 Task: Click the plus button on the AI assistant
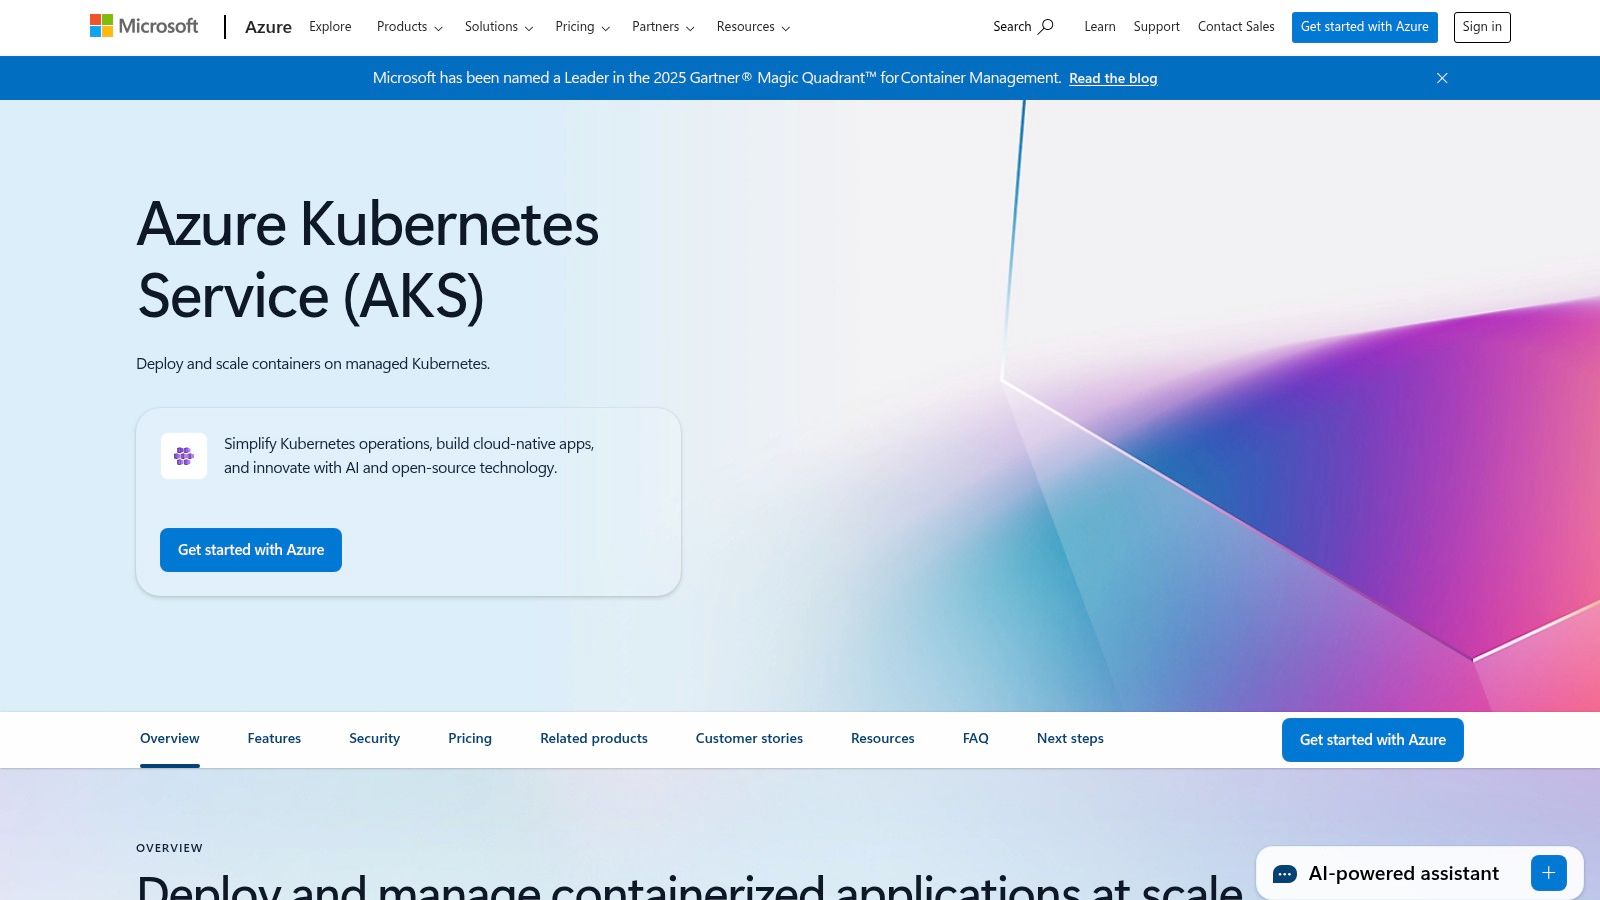1548,873
